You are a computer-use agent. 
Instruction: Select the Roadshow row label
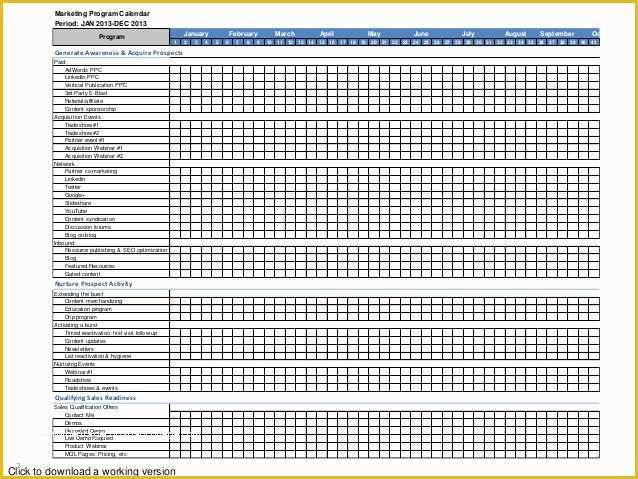[78, 380]
